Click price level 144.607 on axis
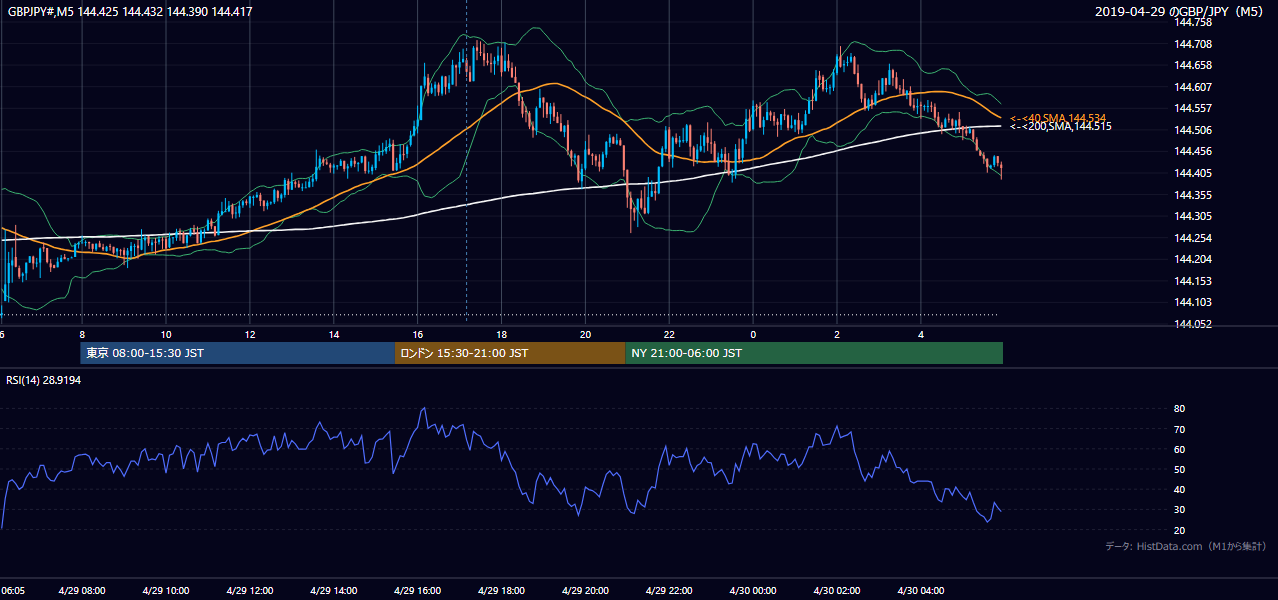1278x600 pixels. [x=1194, y=87]
